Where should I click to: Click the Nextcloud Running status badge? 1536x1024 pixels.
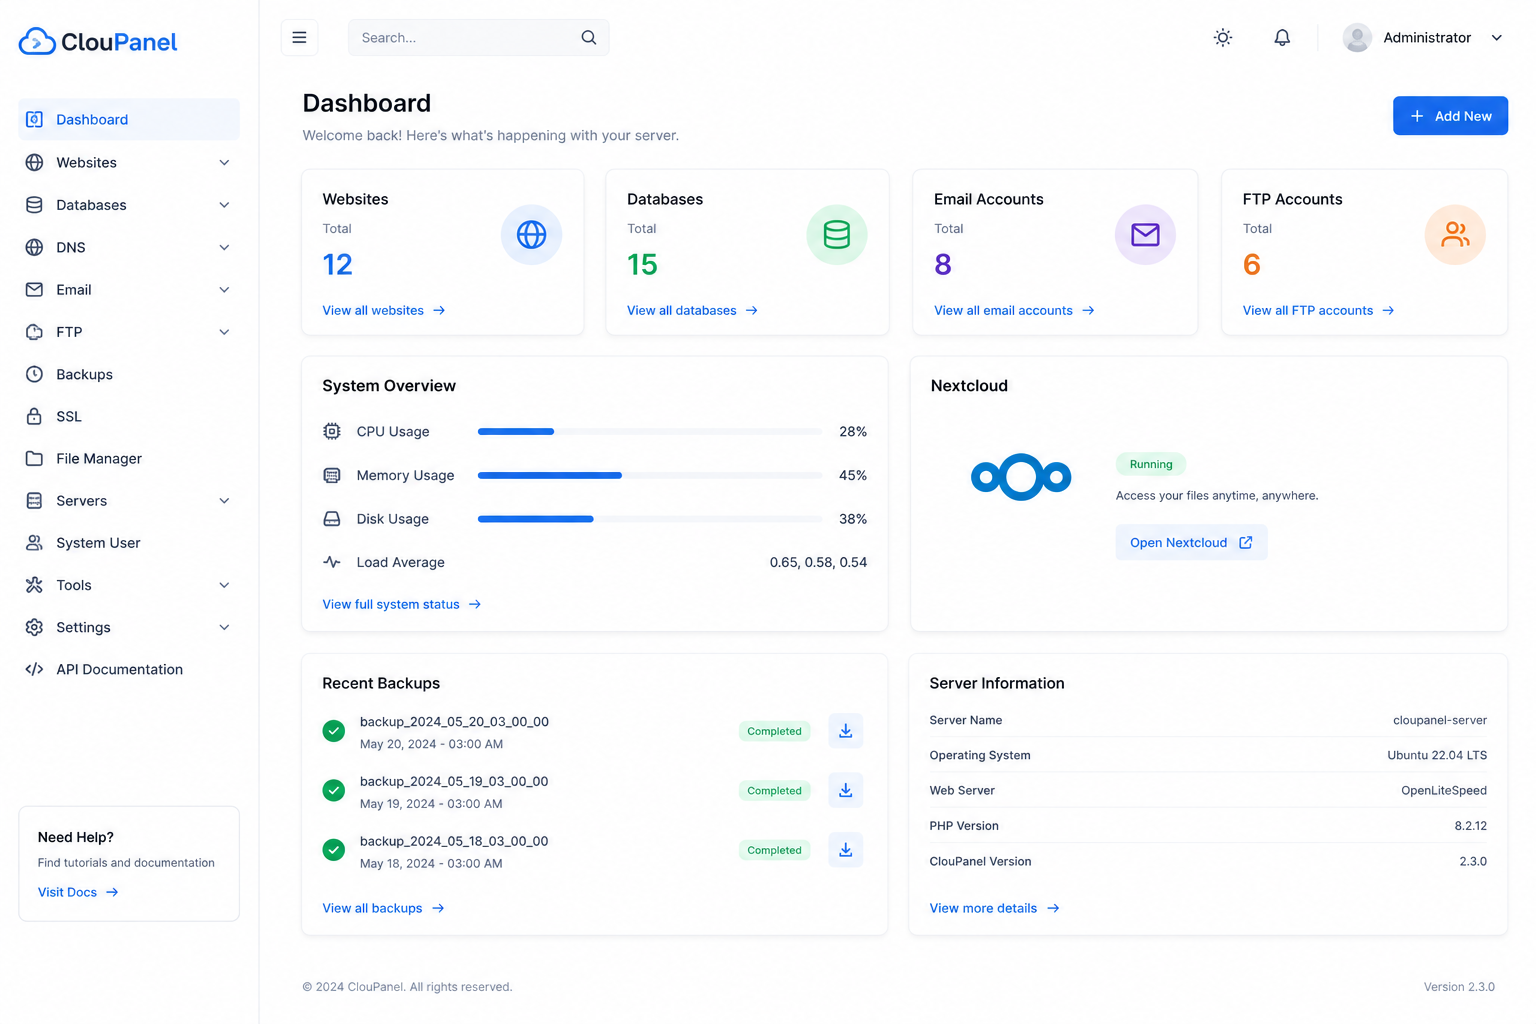pyautogui.click(x=1151, y=464)
